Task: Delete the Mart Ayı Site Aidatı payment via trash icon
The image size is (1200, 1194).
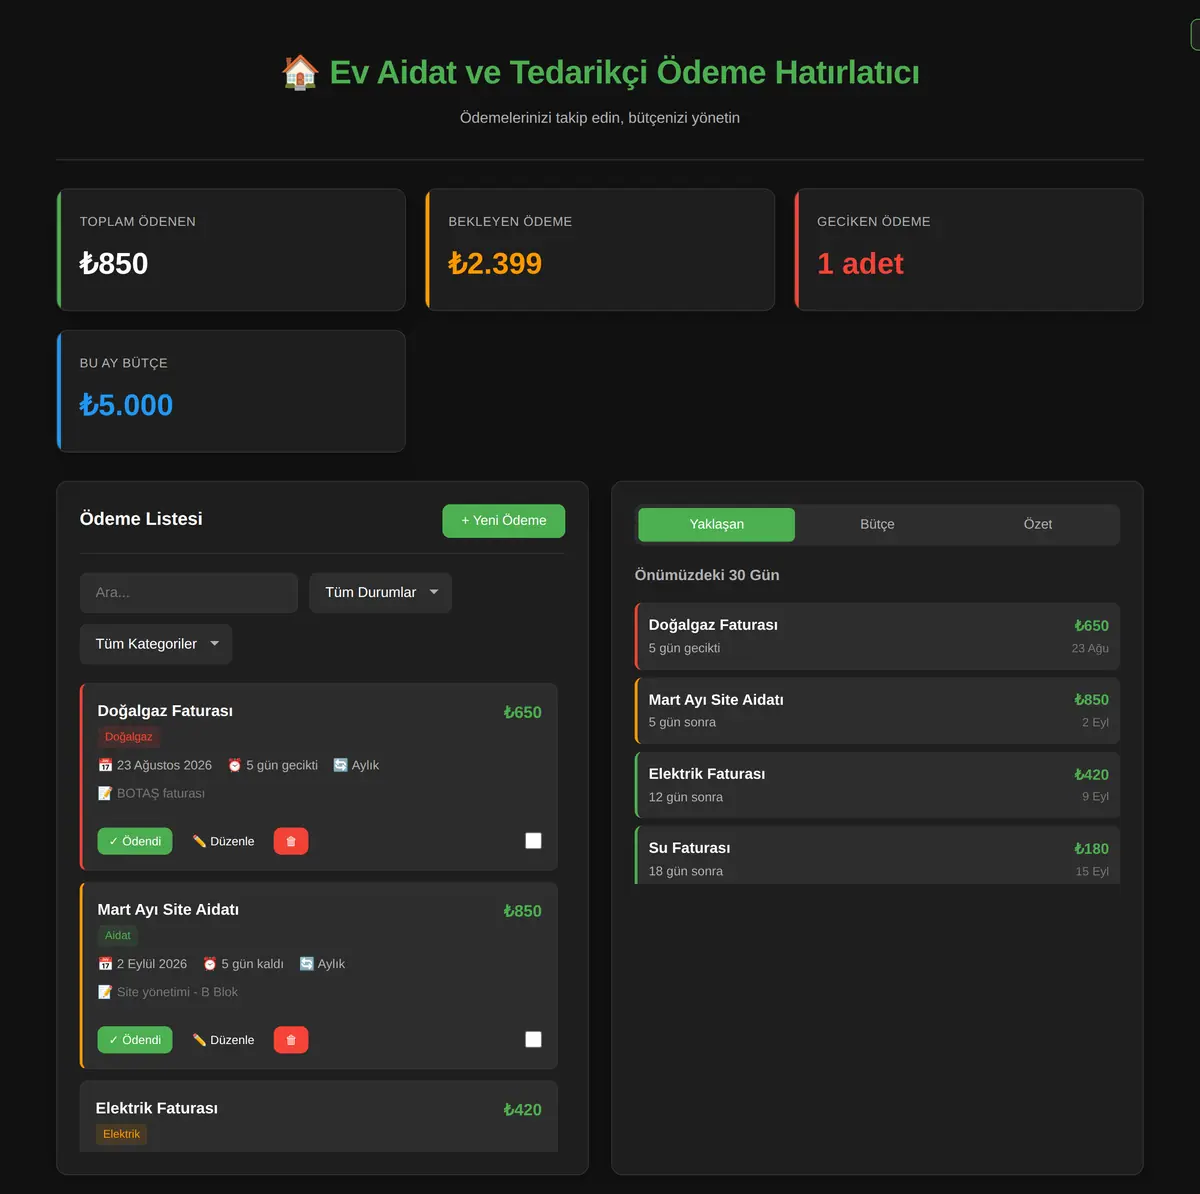Action: click(291, 1040)
